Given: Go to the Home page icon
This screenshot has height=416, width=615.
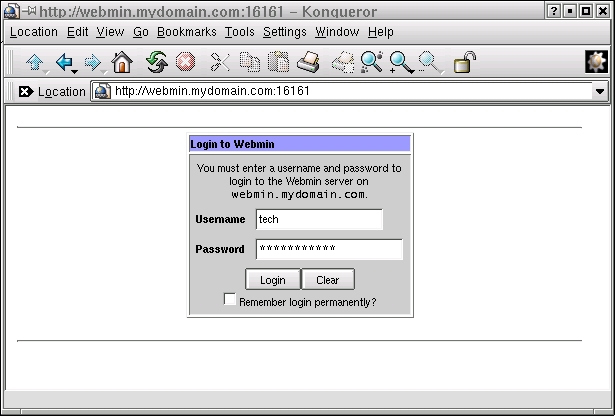Looking at the screenshot, I should click(x=122, y=63).
